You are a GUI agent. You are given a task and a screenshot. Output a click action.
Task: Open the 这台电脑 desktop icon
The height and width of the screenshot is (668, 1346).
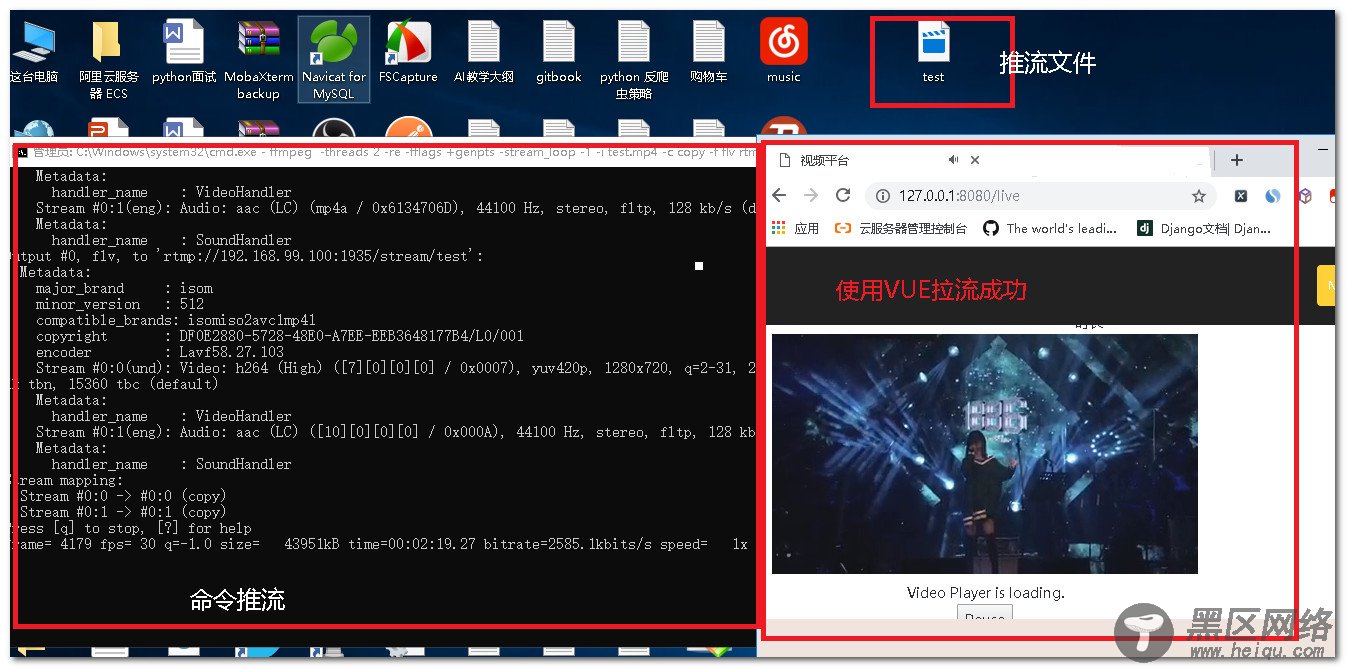(x=34, y=52)
